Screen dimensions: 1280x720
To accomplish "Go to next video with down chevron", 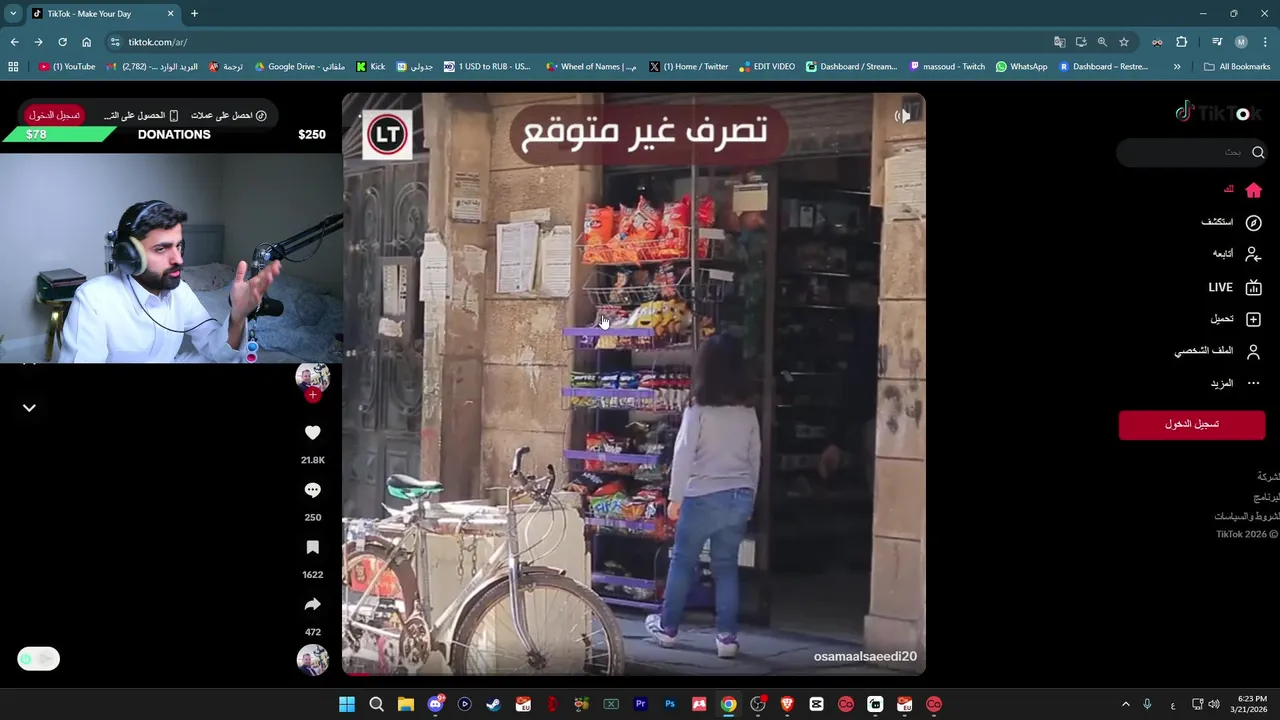I will (x=29, y=408).
